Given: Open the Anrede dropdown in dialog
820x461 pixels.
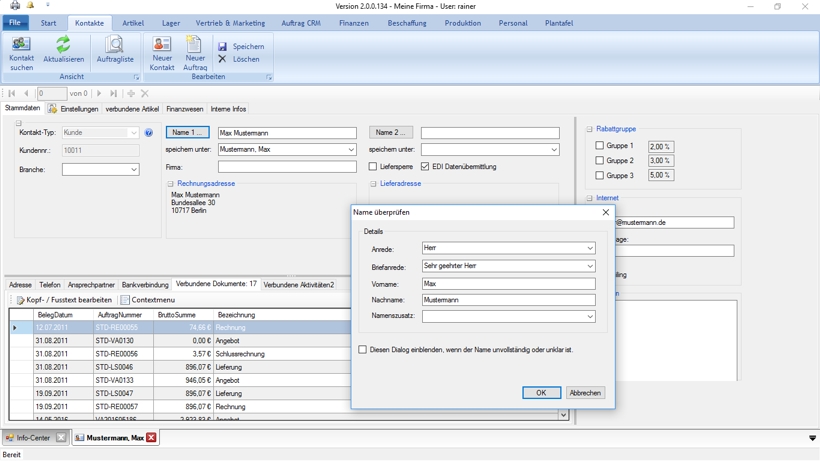Looking at the screenshot, I should click(590, 248).
